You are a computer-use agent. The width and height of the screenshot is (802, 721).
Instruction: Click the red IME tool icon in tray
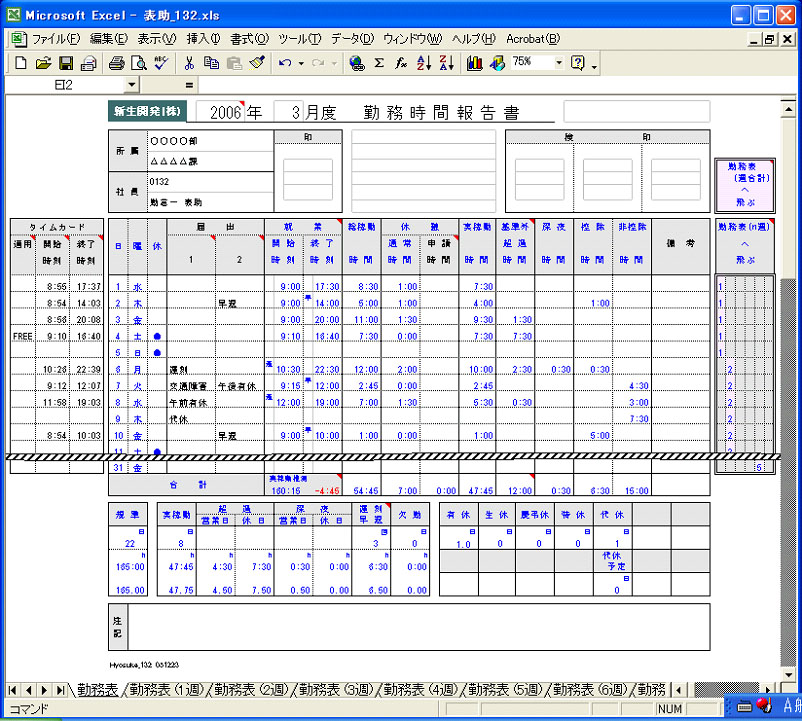pyautogui.click(x=765, y=706)
